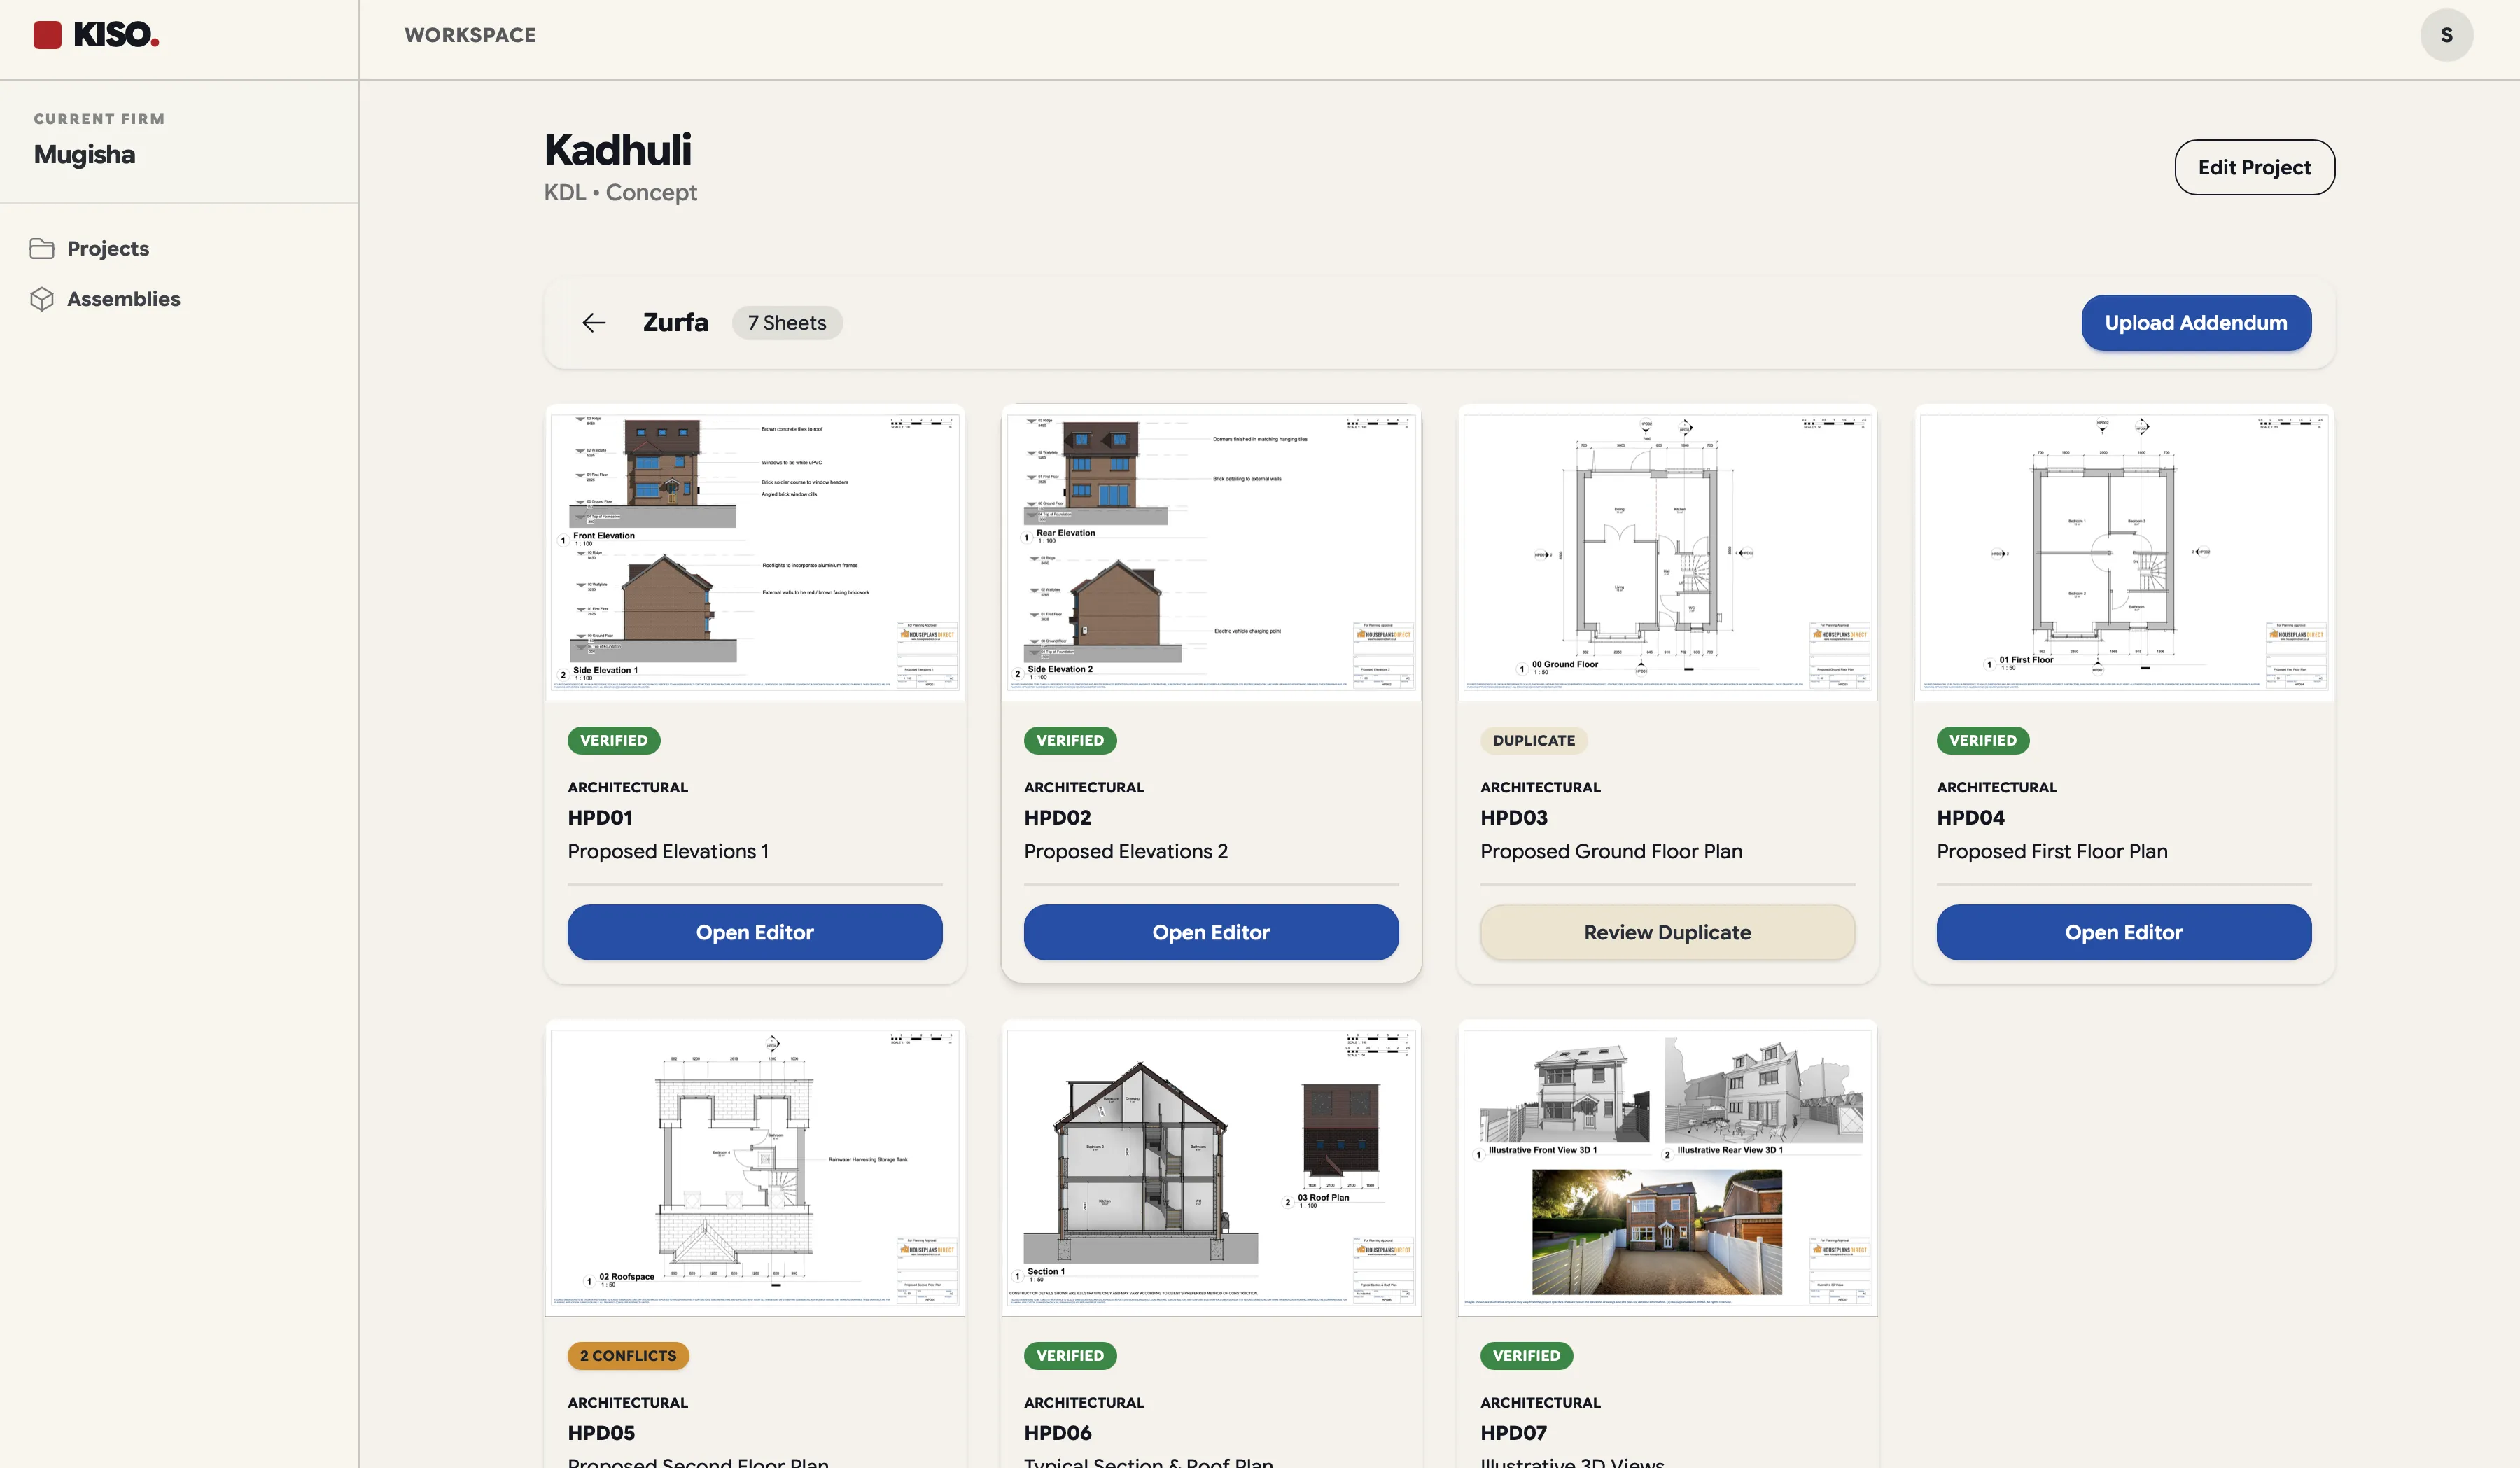This screenshot has height=1468, width=2520.
Task: Click the 'Proposed Elevations 2' title
Action: coord(1126,851)
